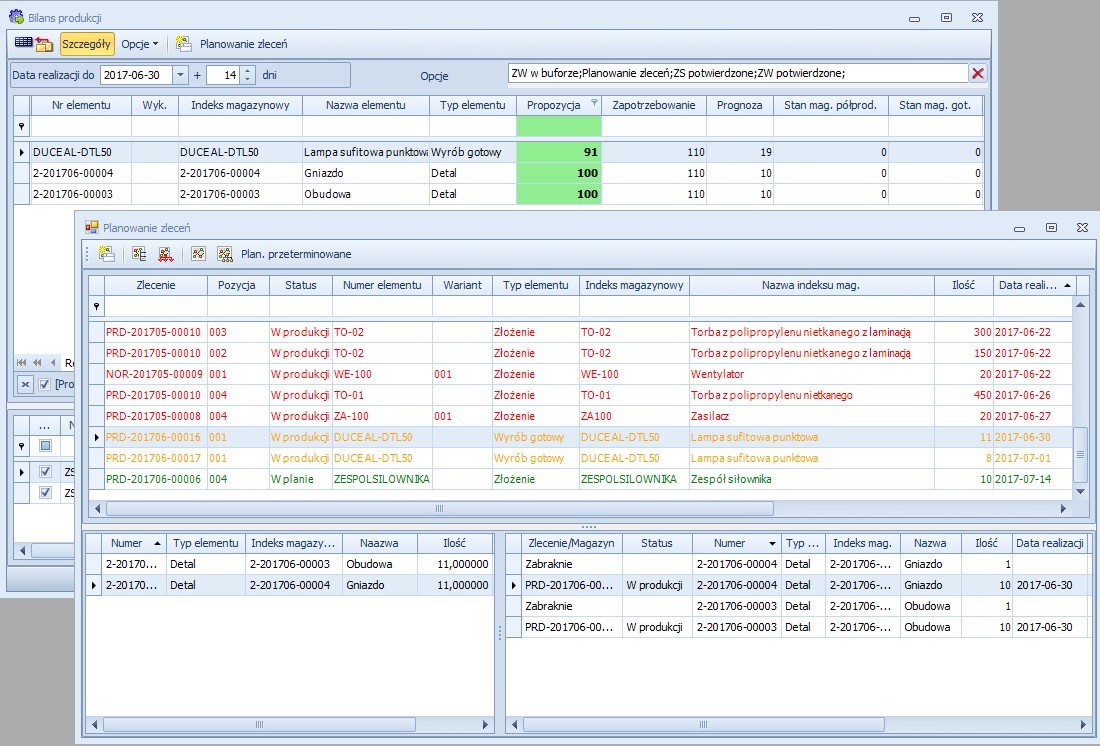Click Plan. przeterminowane toolbar item

point(296,254)
